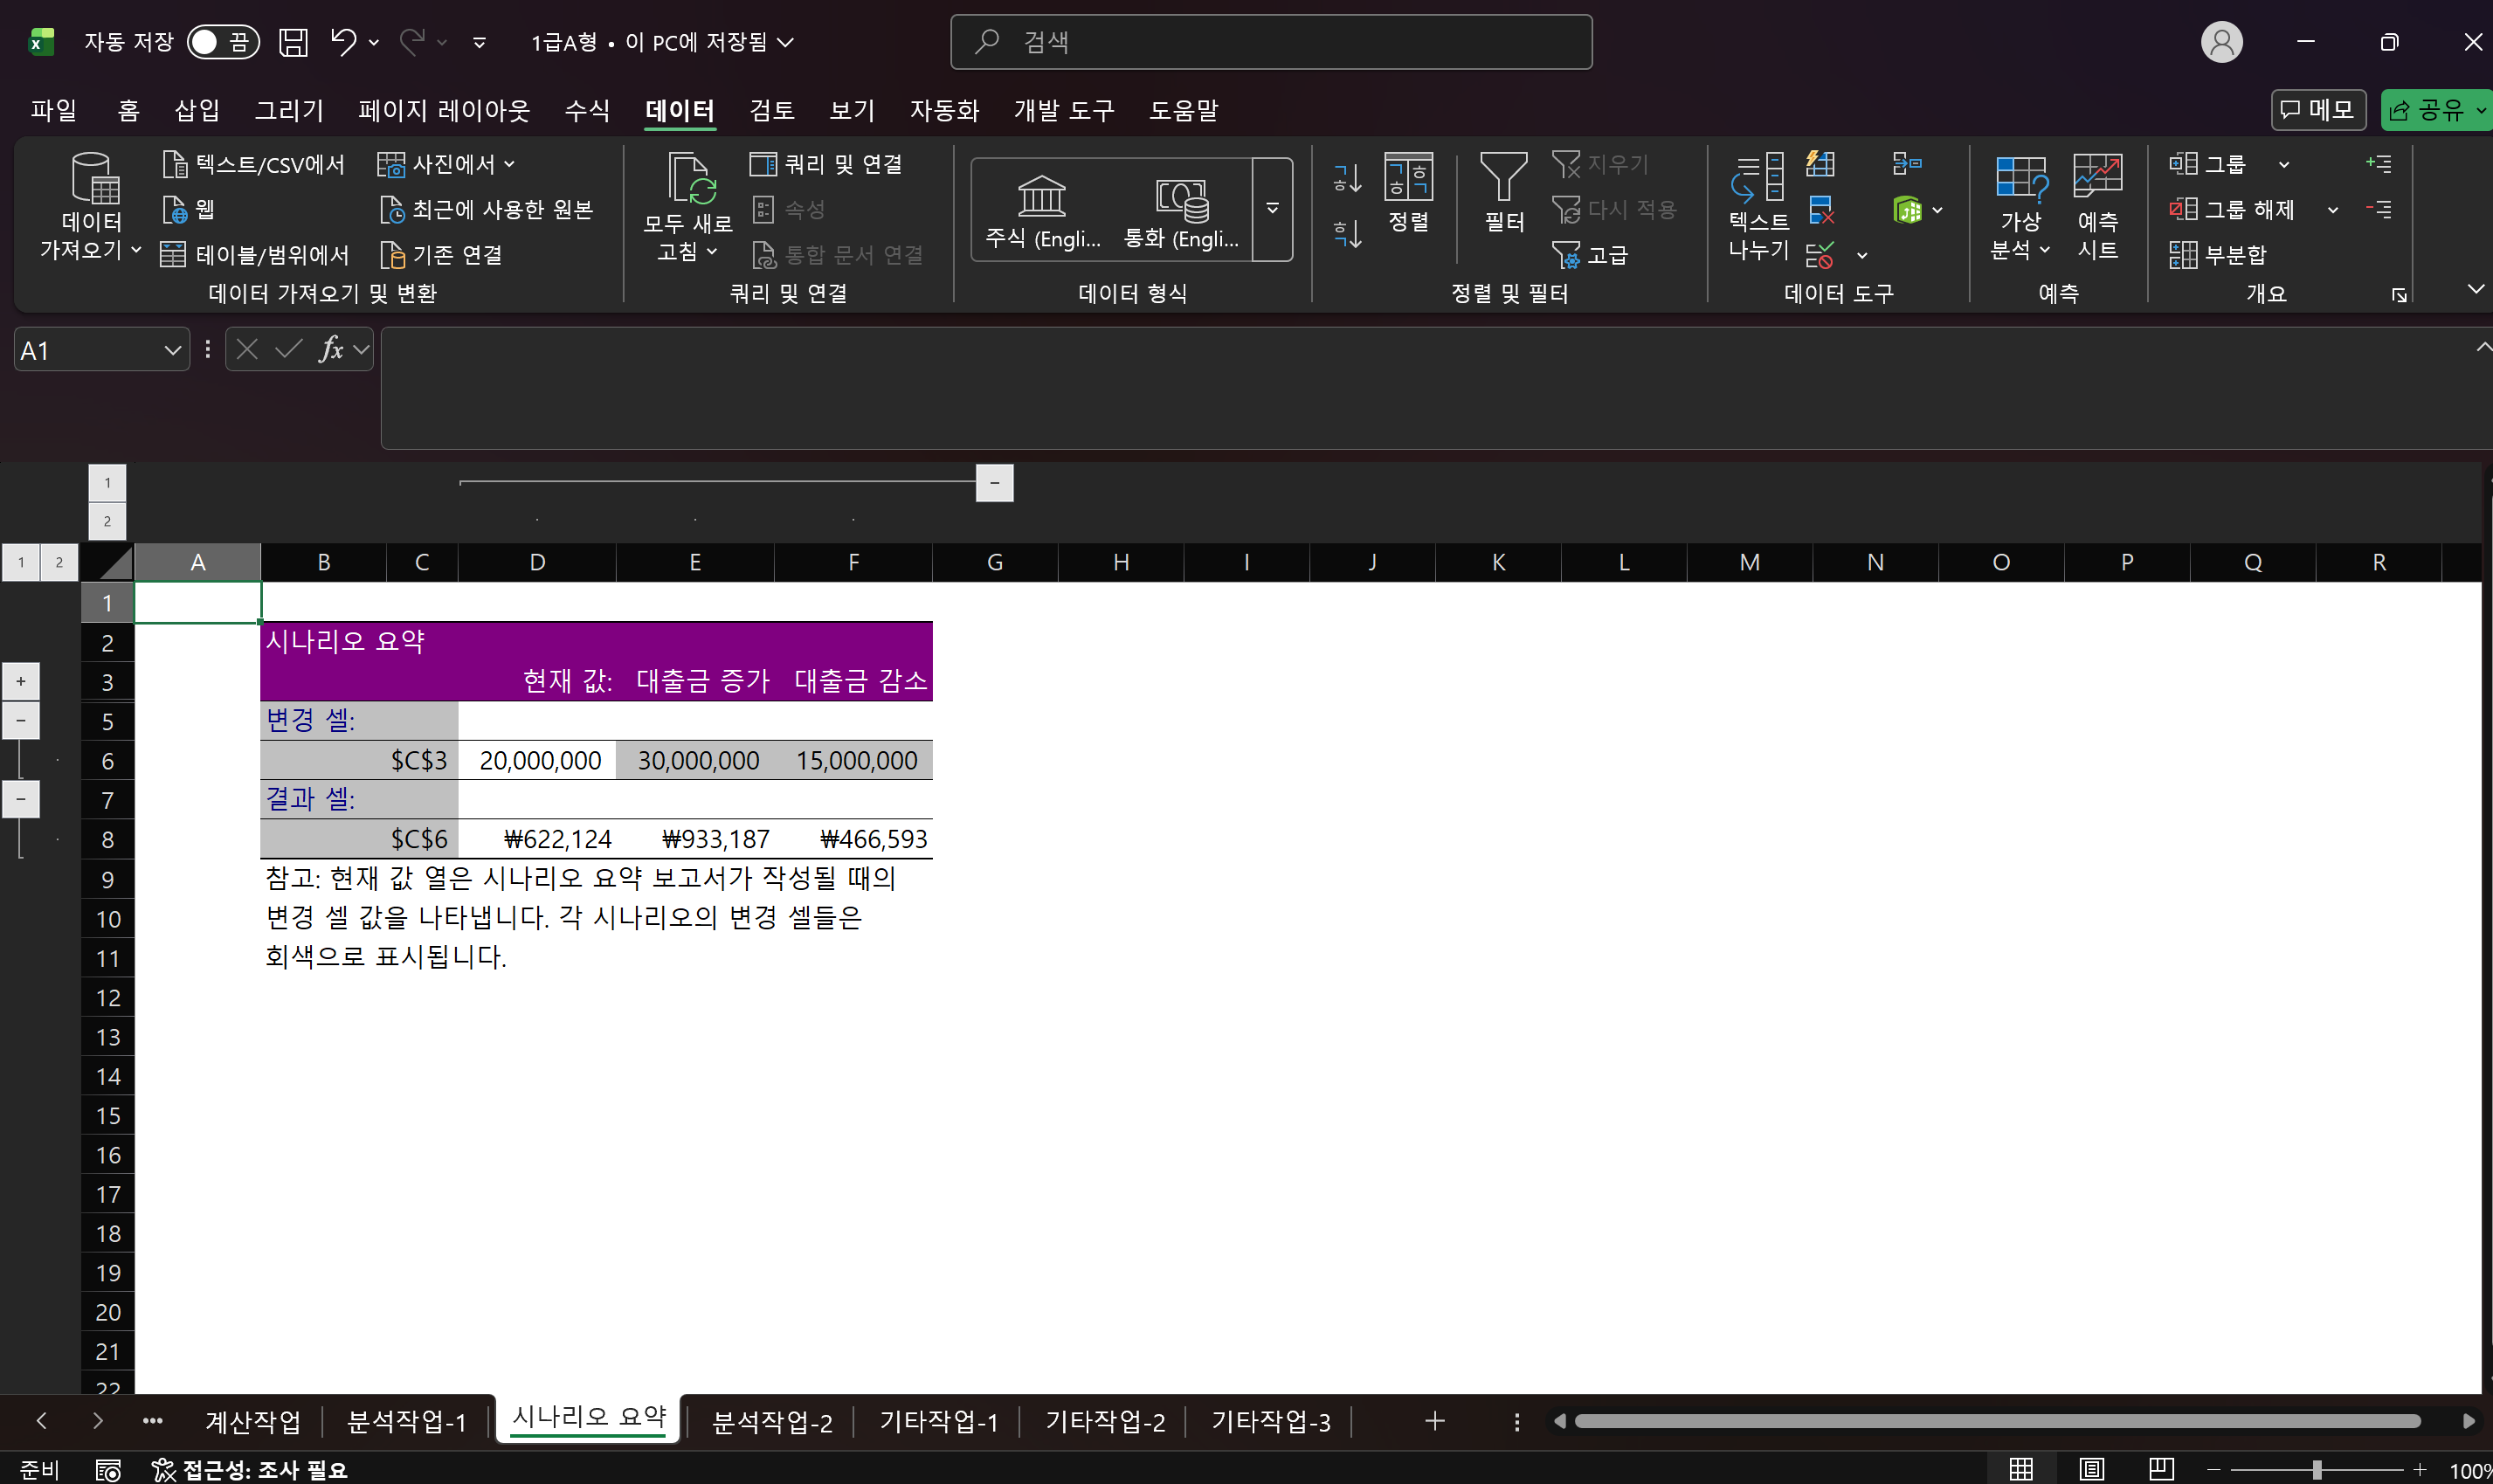Click the Save icon in title bar
This screenshot has height=1484, width=2493.
[x=293, y=42]
